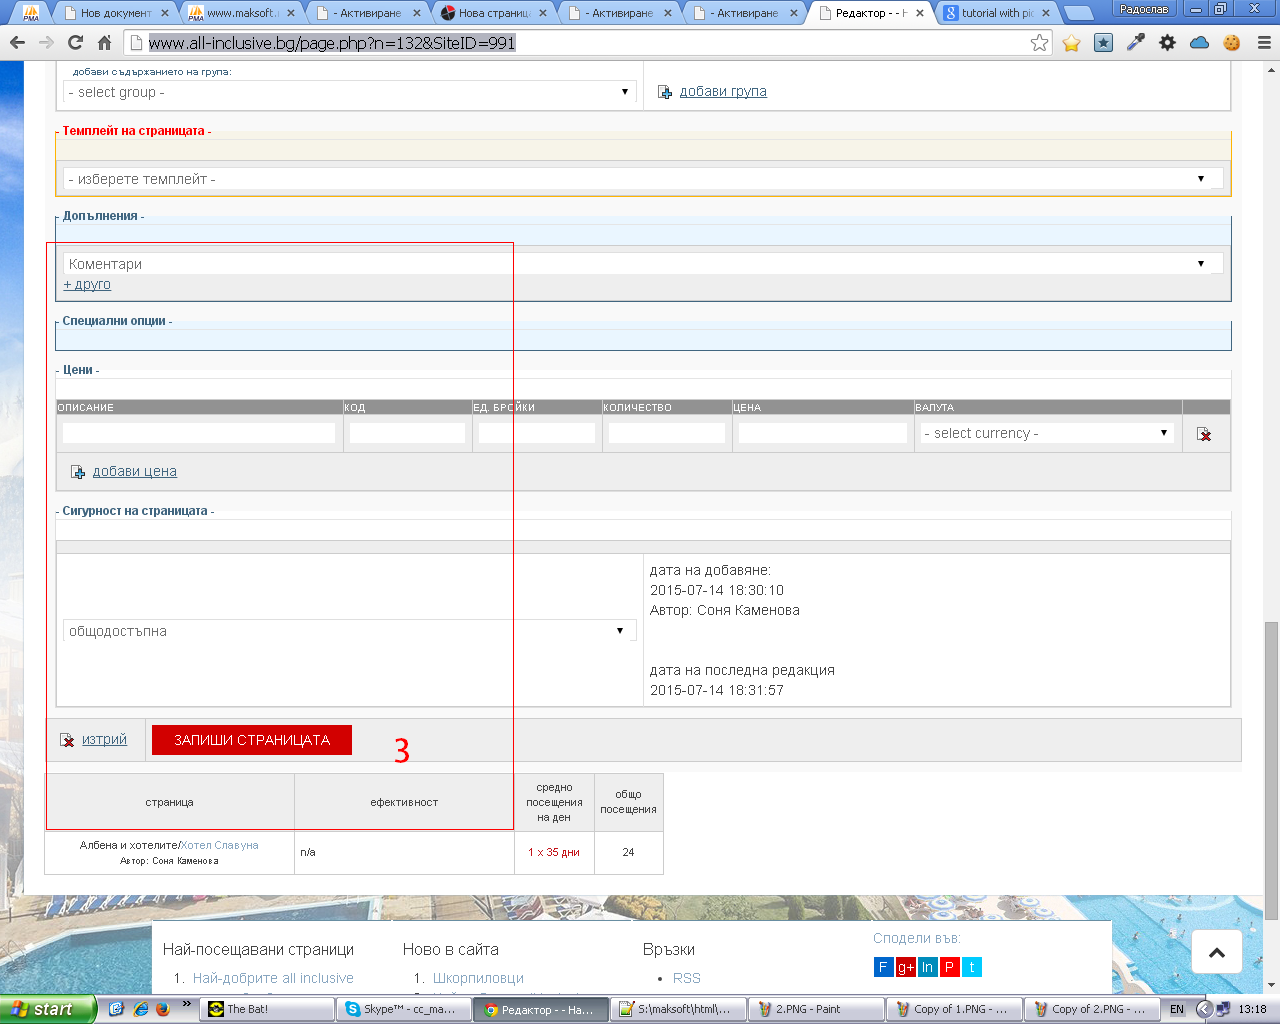Open the 'select group' dropdown
This screenshot has height=1024, width=1281.
[350, 92]
